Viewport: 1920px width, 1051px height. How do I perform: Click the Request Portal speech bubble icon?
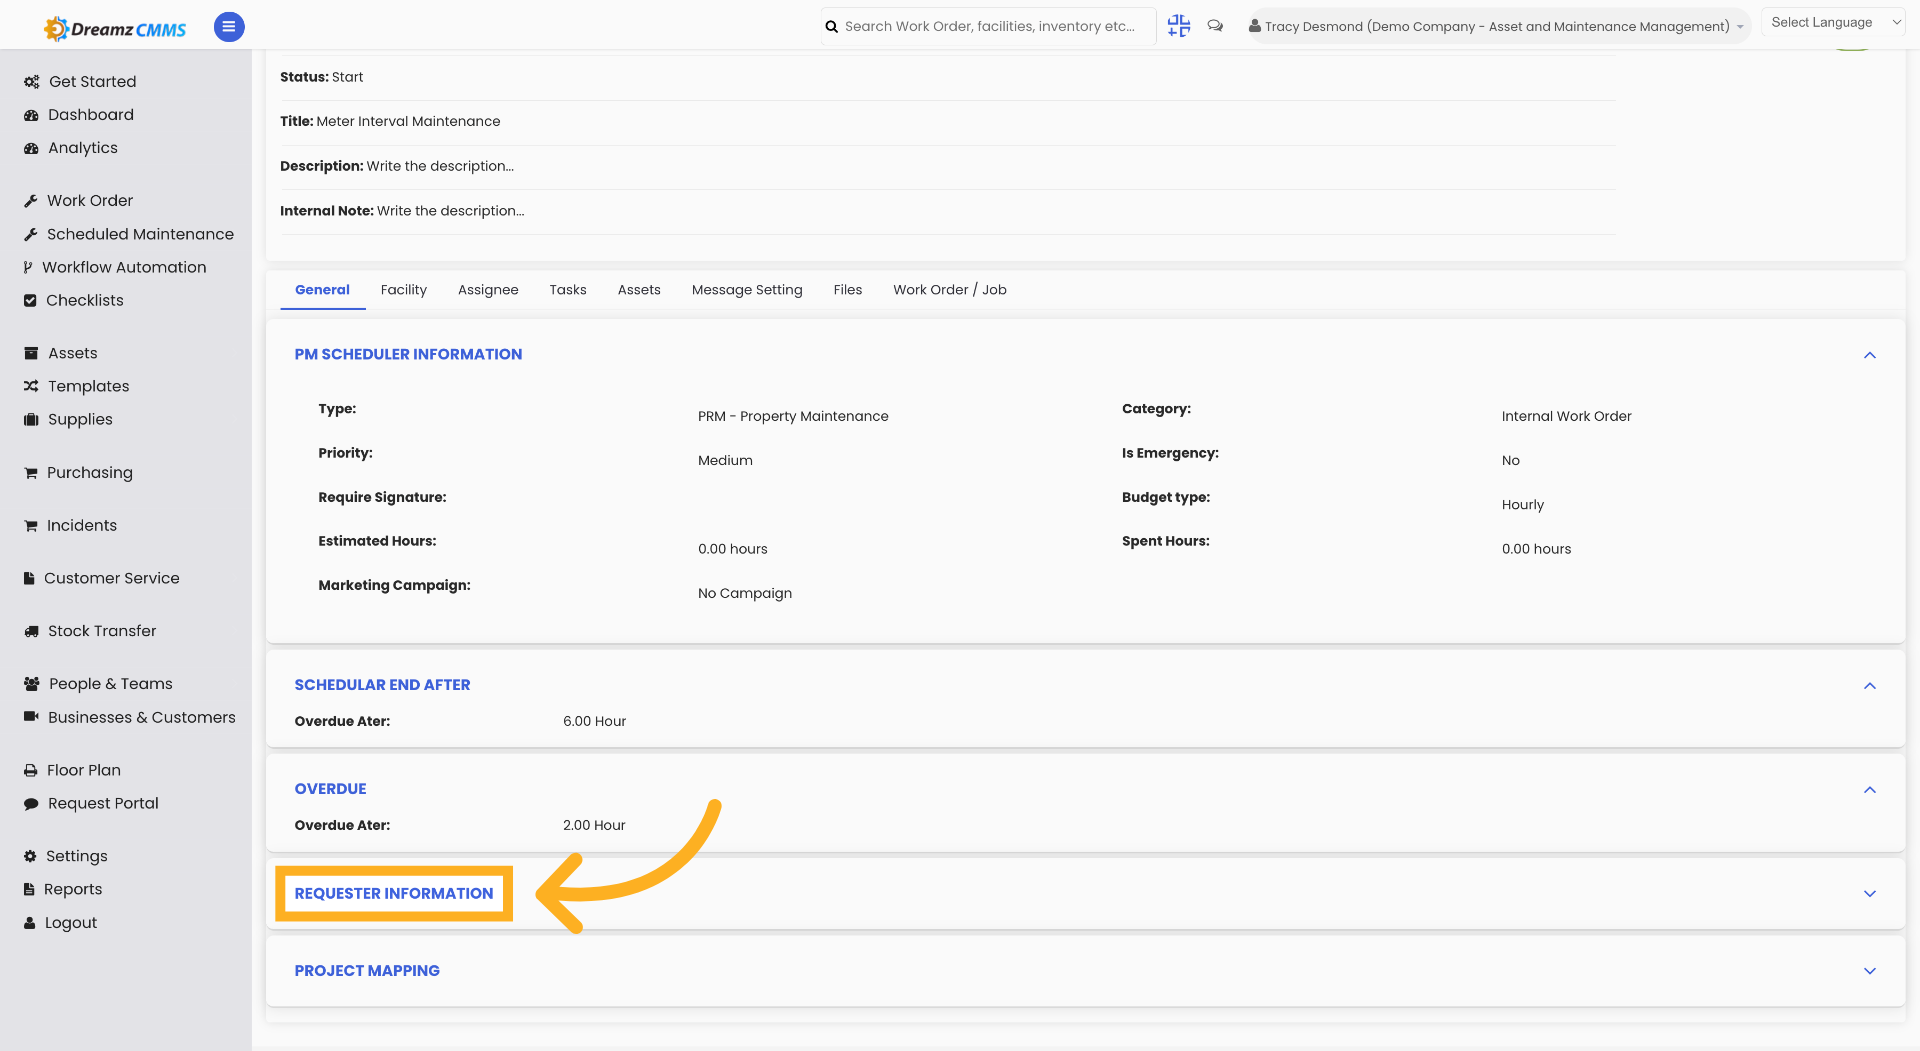pos(31,803)
